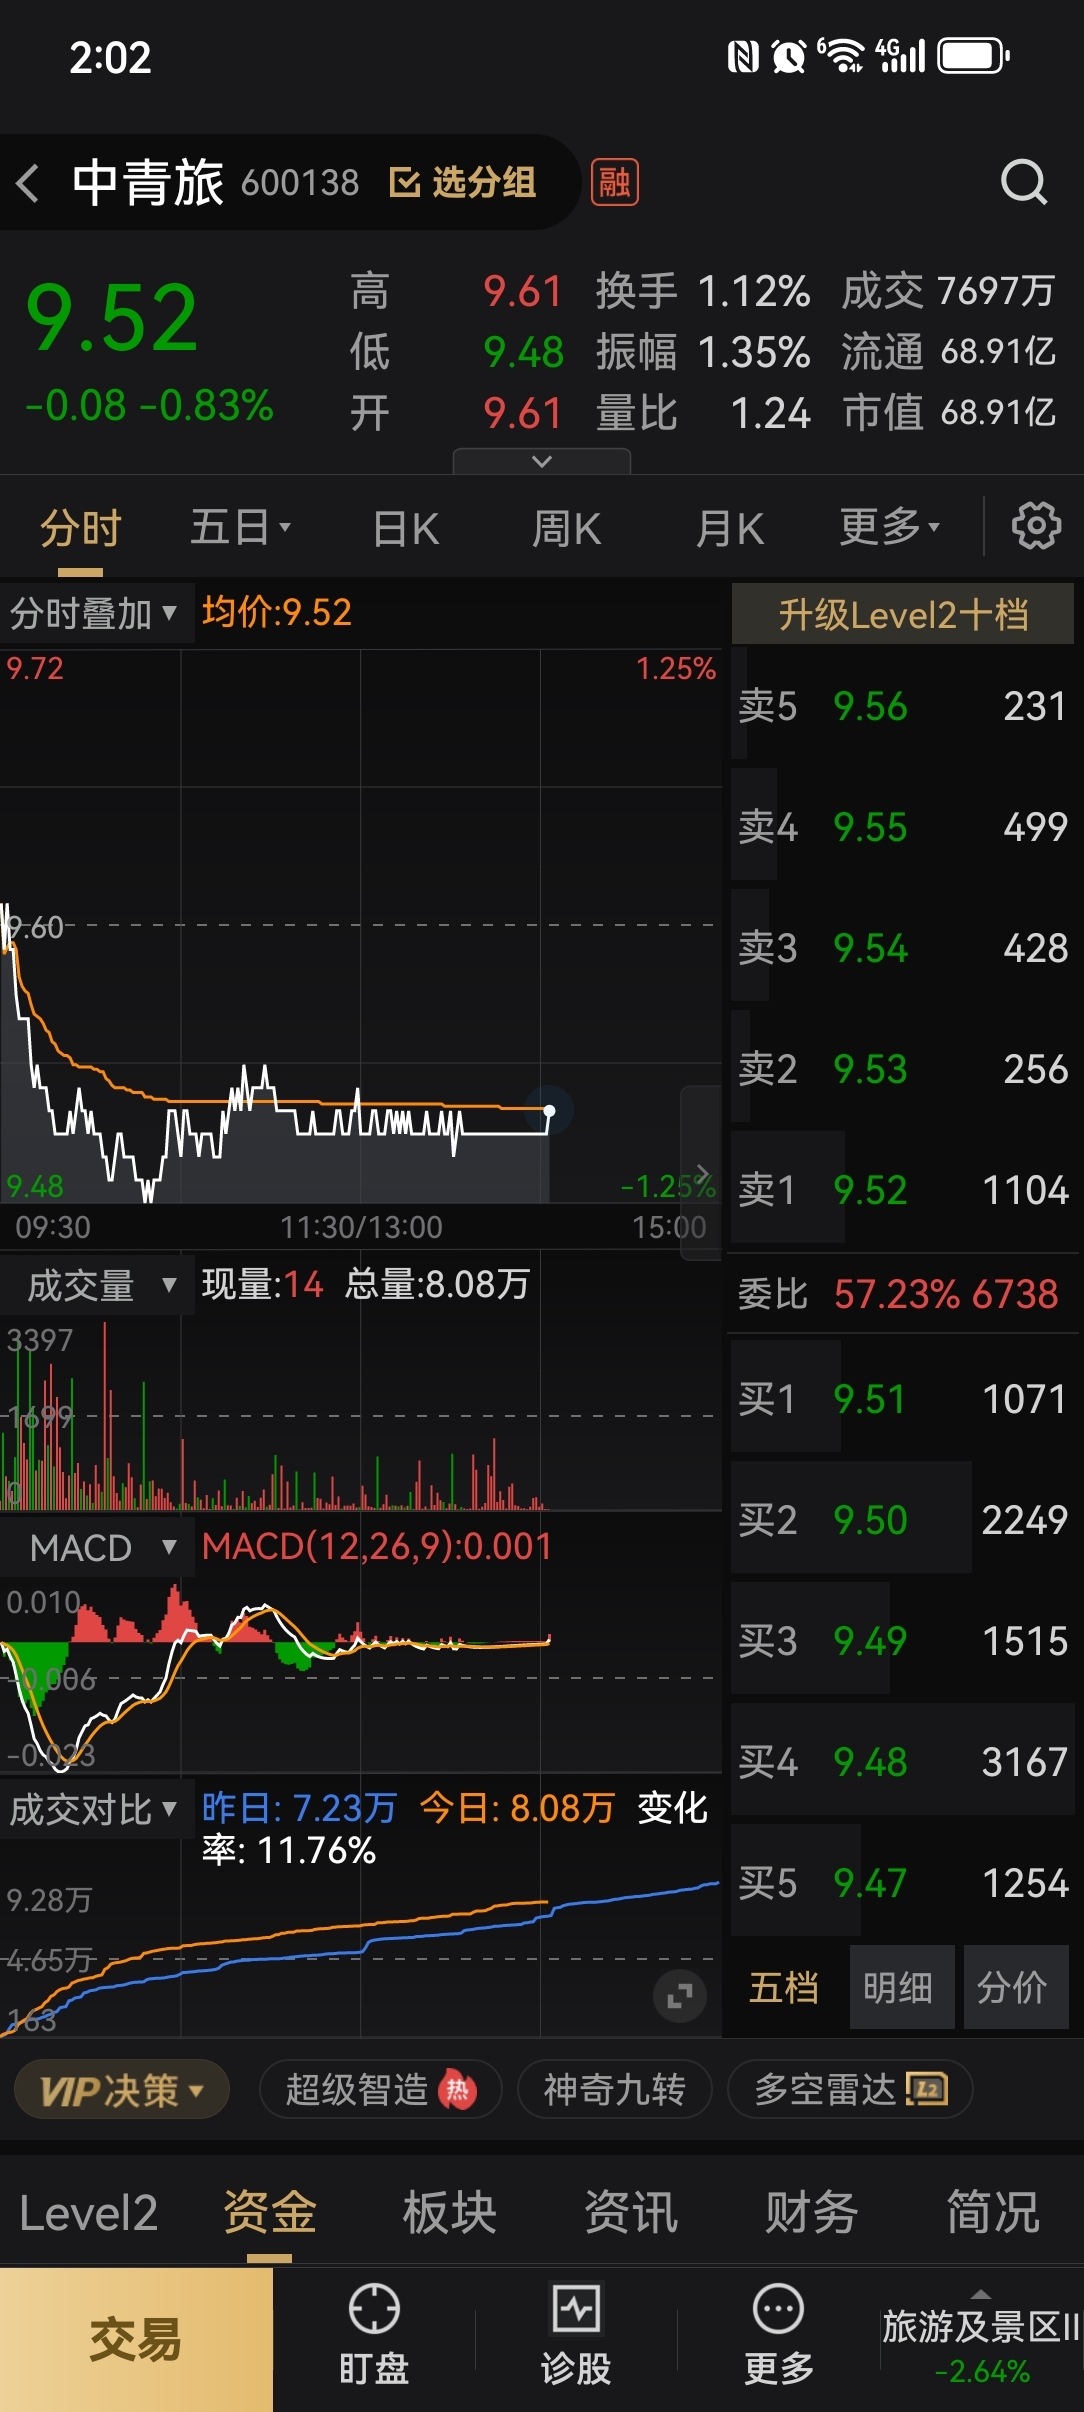Tap 买1 row price 9.51
Viewport: 1084px width, 2412px height.
click(870, 1400)
